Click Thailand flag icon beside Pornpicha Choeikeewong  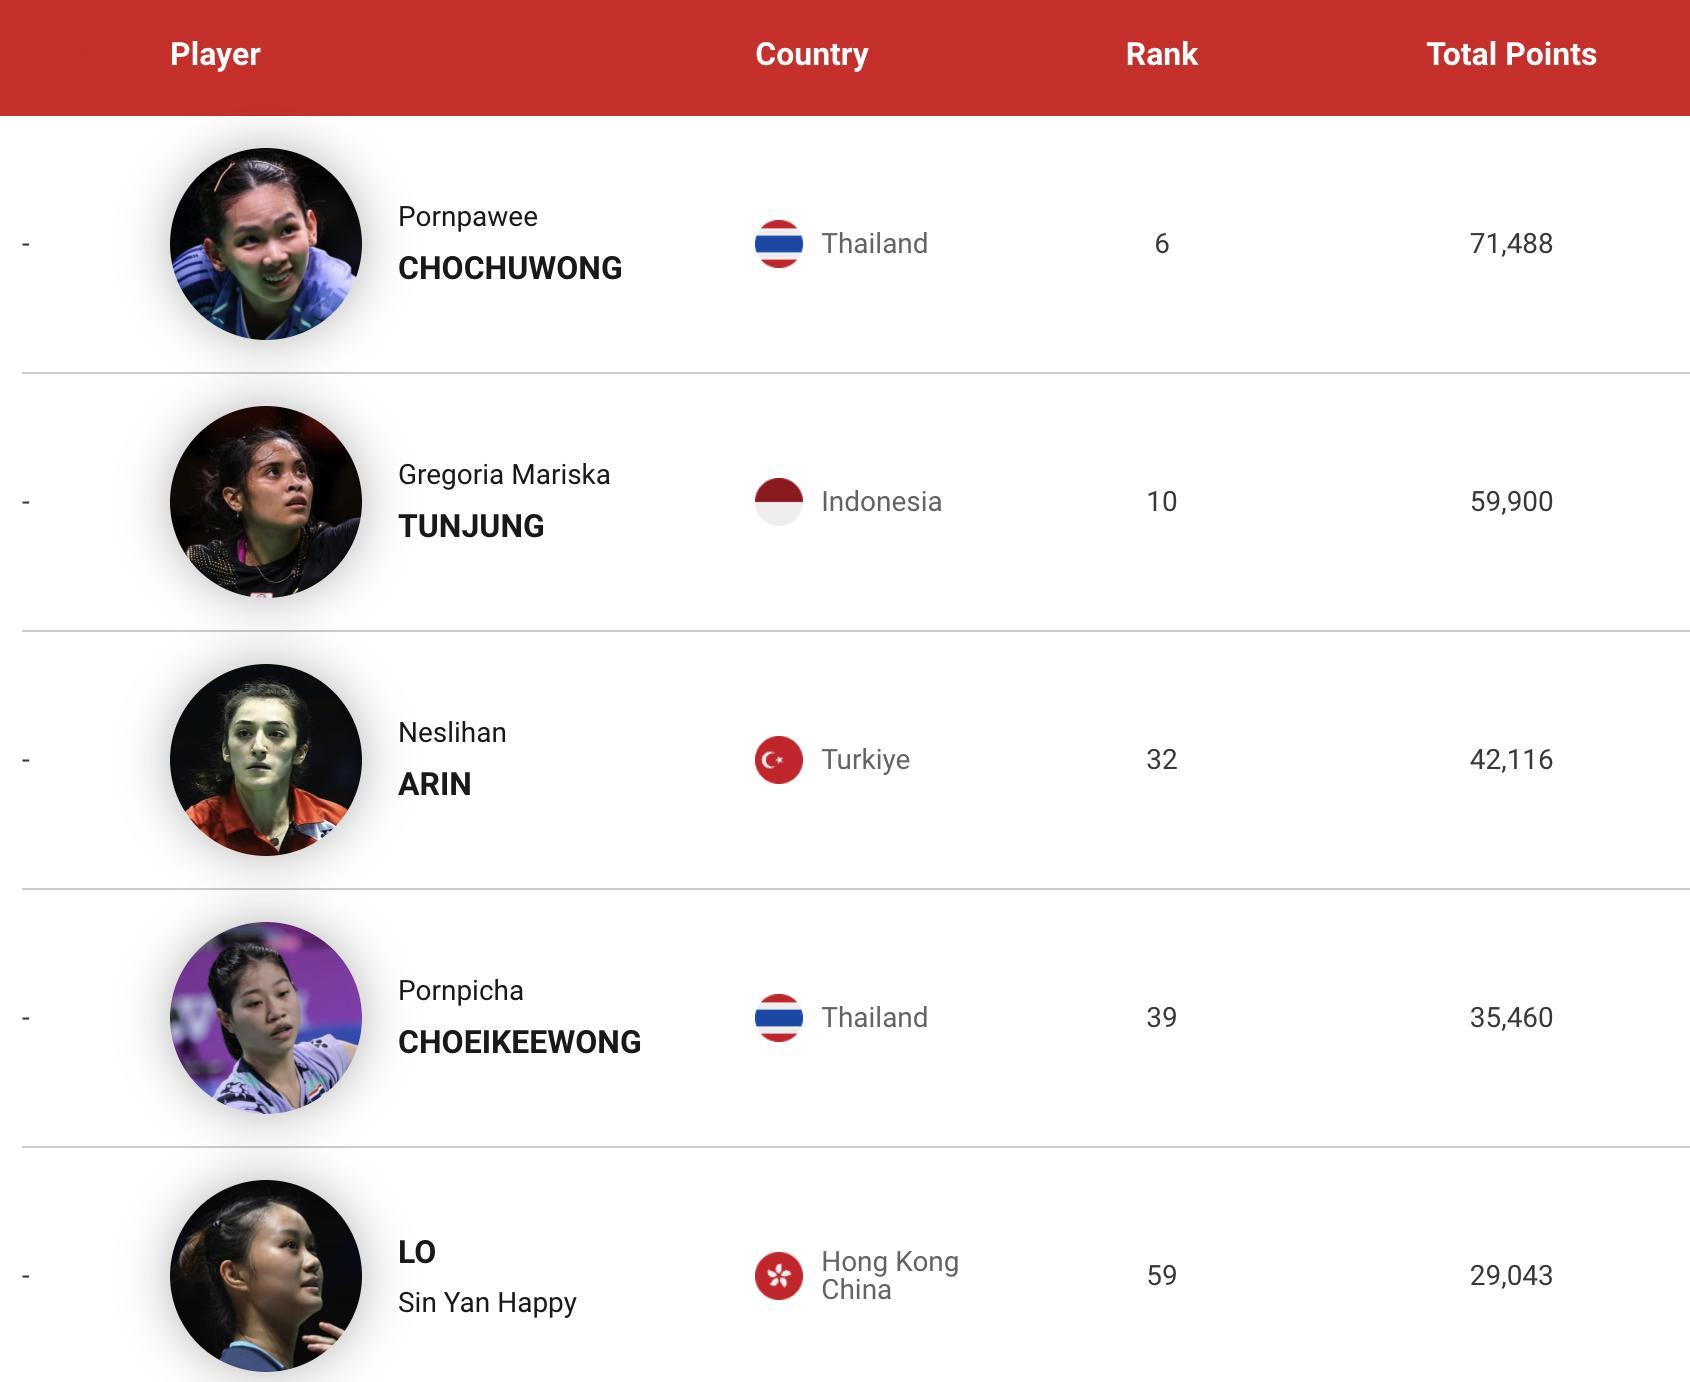pyautogui.click(x=778, y=1018)
